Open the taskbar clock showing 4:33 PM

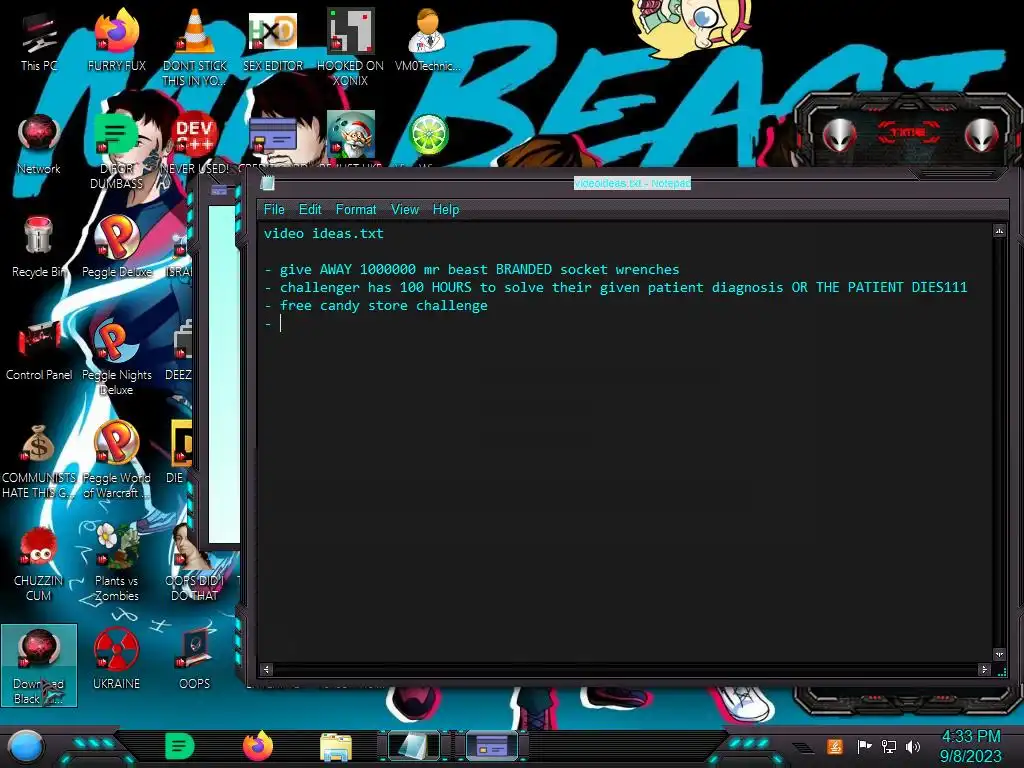click(x=970, y=746)
